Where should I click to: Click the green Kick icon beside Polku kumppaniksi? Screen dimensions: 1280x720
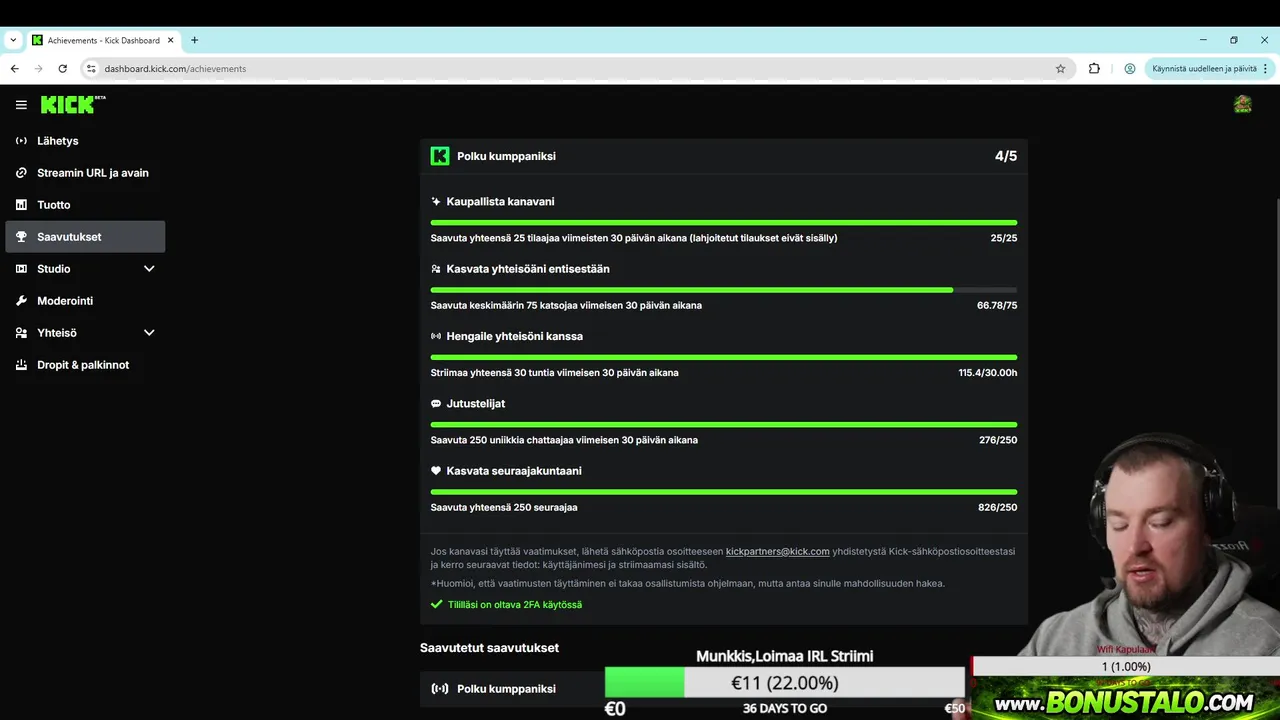click(440, 156)
